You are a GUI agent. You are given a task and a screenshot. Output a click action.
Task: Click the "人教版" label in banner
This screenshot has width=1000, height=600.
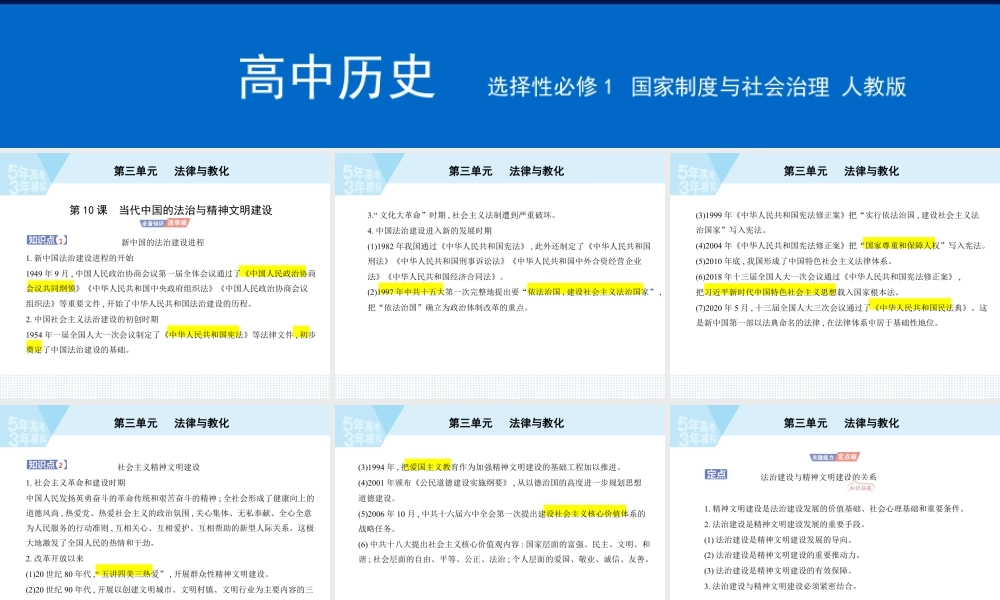click(874, 86)
